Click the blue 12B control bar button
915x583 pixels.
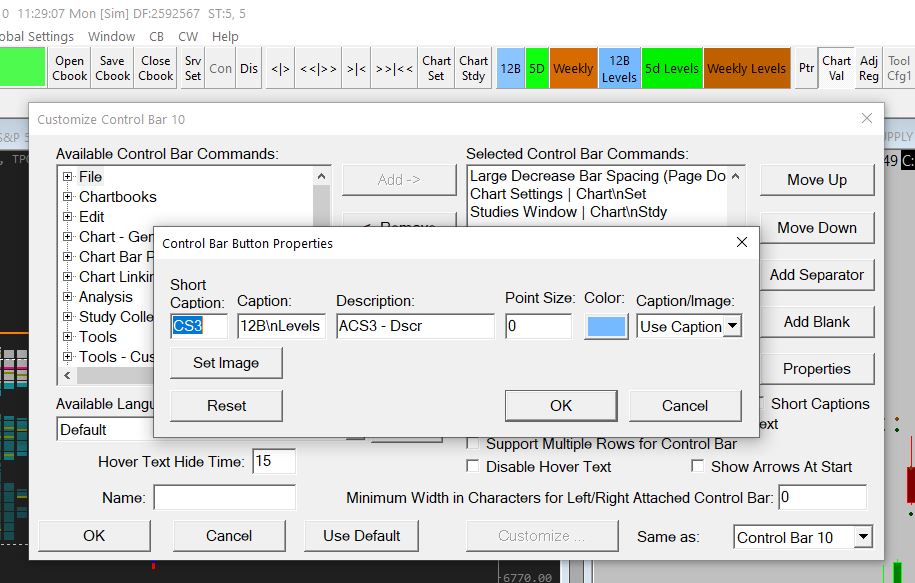[511, 68]
